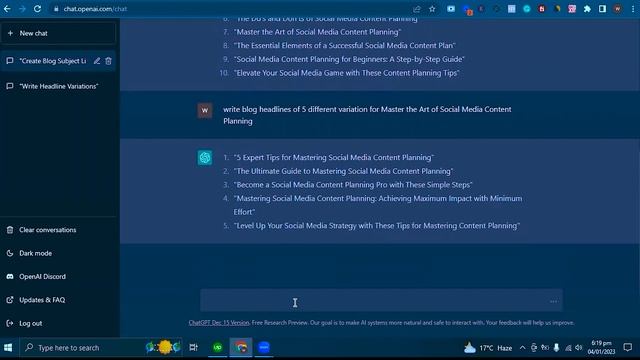
Task: Open Windows notification center
Action: 628,347
